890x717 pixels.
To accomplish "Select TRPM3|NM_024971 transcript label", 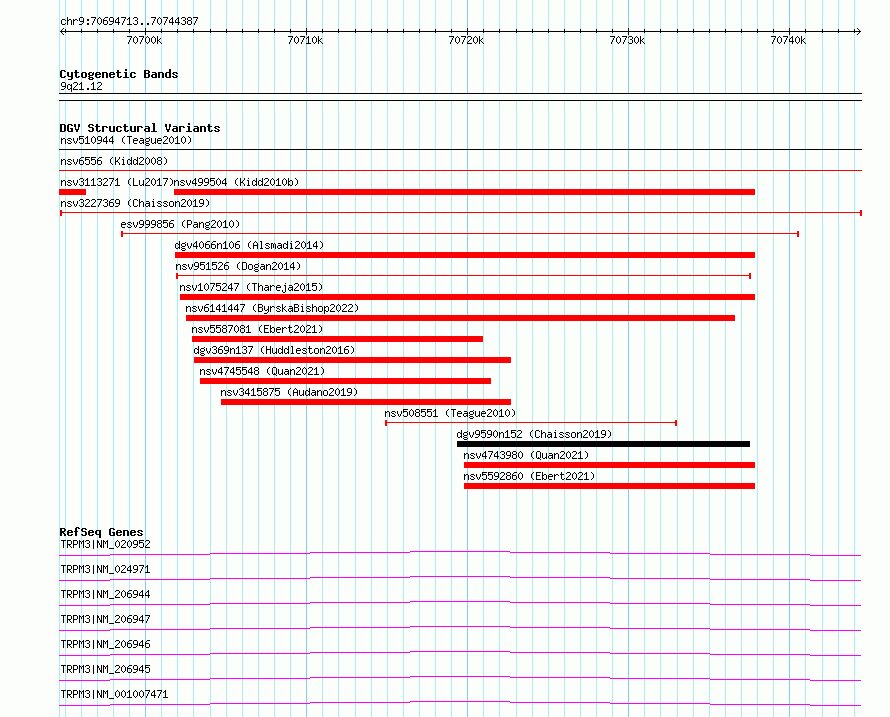I will pyautogui.click(x=105, y=569).
